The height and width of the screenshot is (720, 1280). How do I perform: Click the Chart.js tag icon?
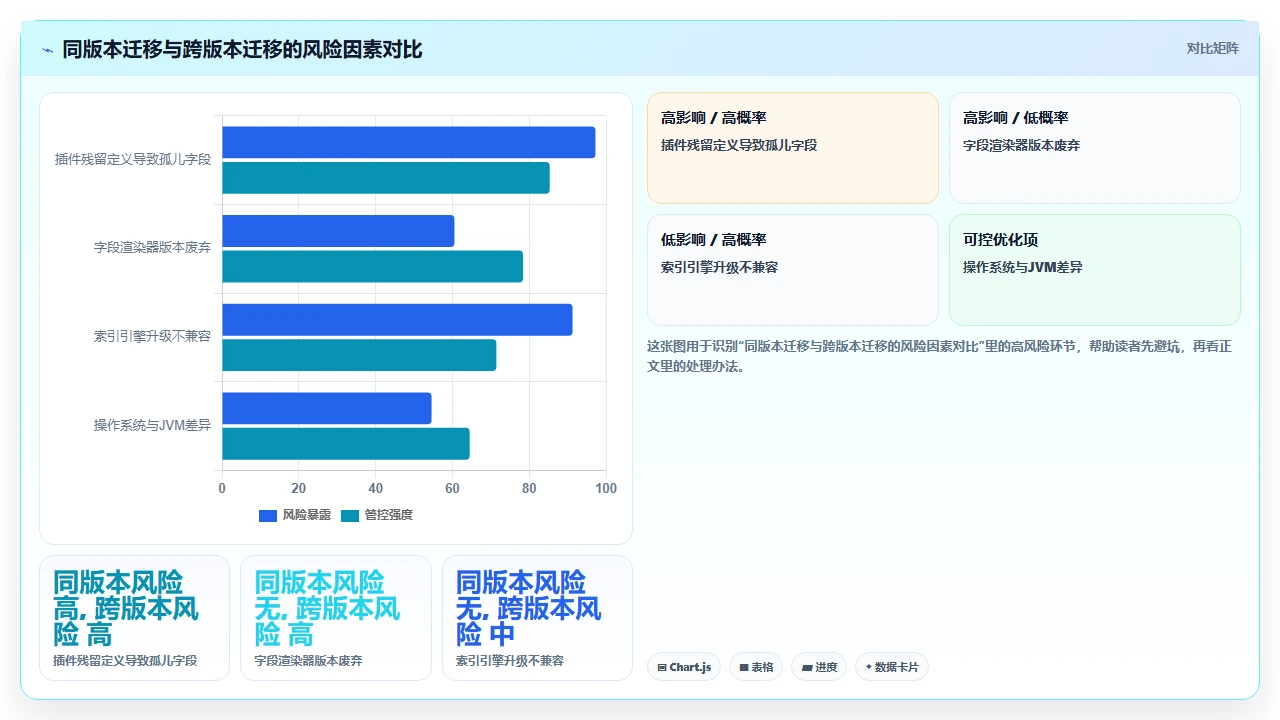point(662,667)
